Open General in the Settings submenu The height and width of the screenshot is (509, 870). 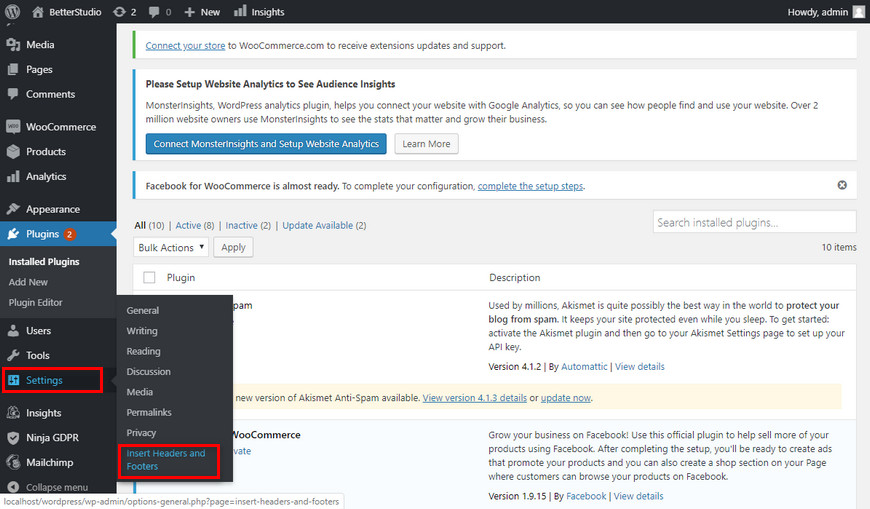(143, 310)
